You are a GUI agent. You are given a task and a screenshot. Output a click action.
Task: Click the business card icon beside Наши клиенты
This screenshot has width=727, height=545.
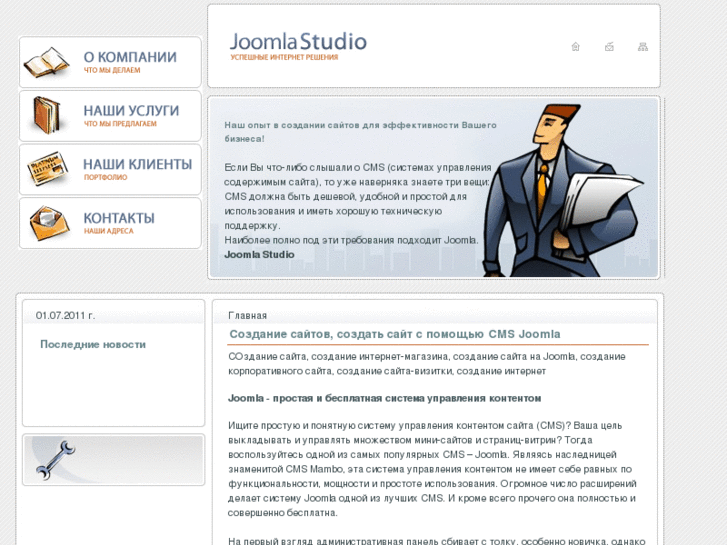pyautogui.click(x=46, y=169)
